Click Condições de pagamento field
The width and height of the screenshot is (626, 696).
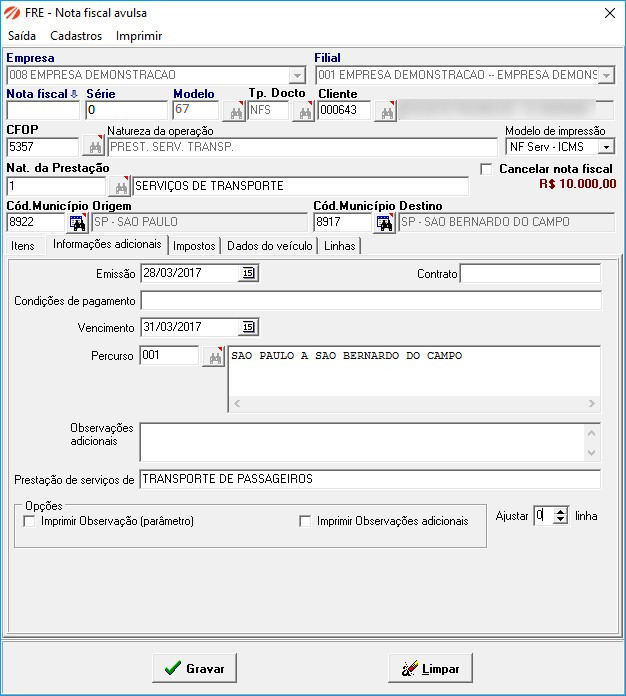(371, 301)
